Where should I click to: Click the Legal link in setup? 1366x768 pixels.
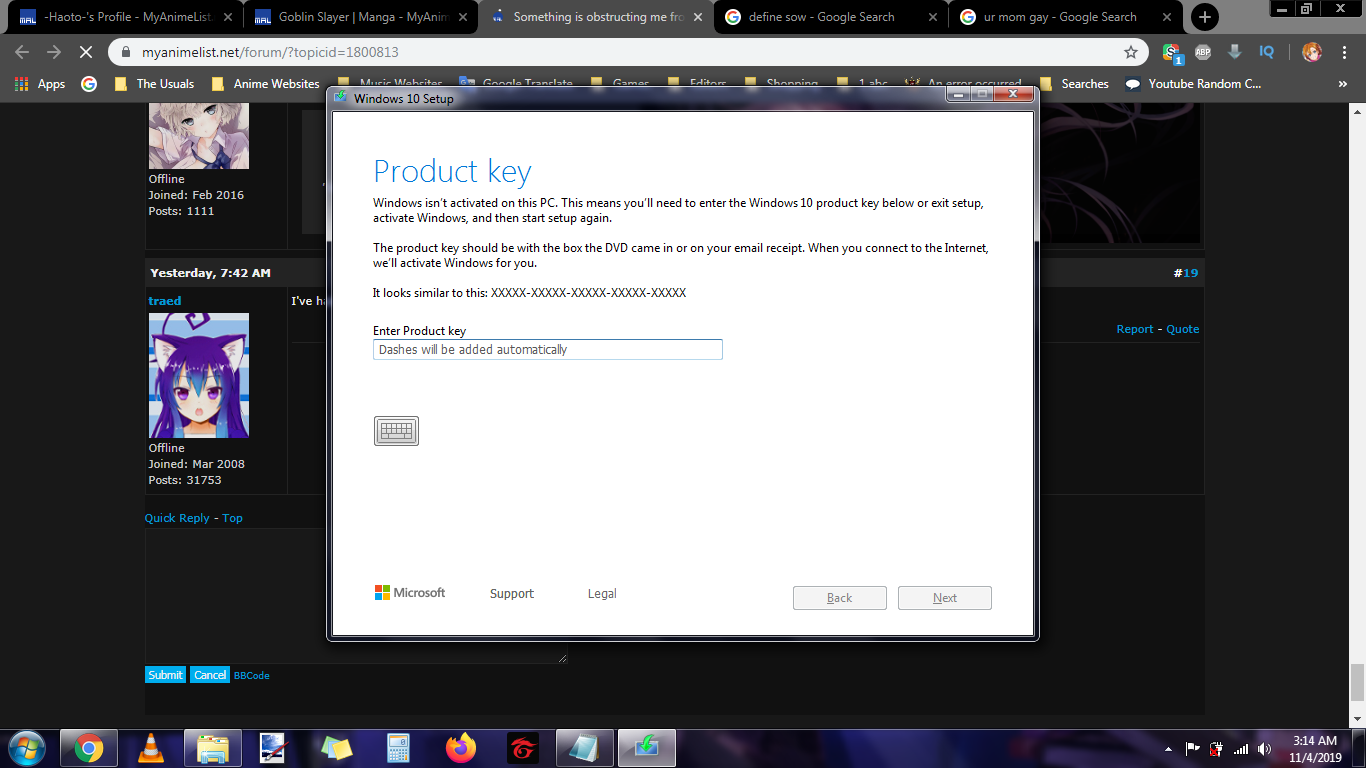[x=602, y=594]
